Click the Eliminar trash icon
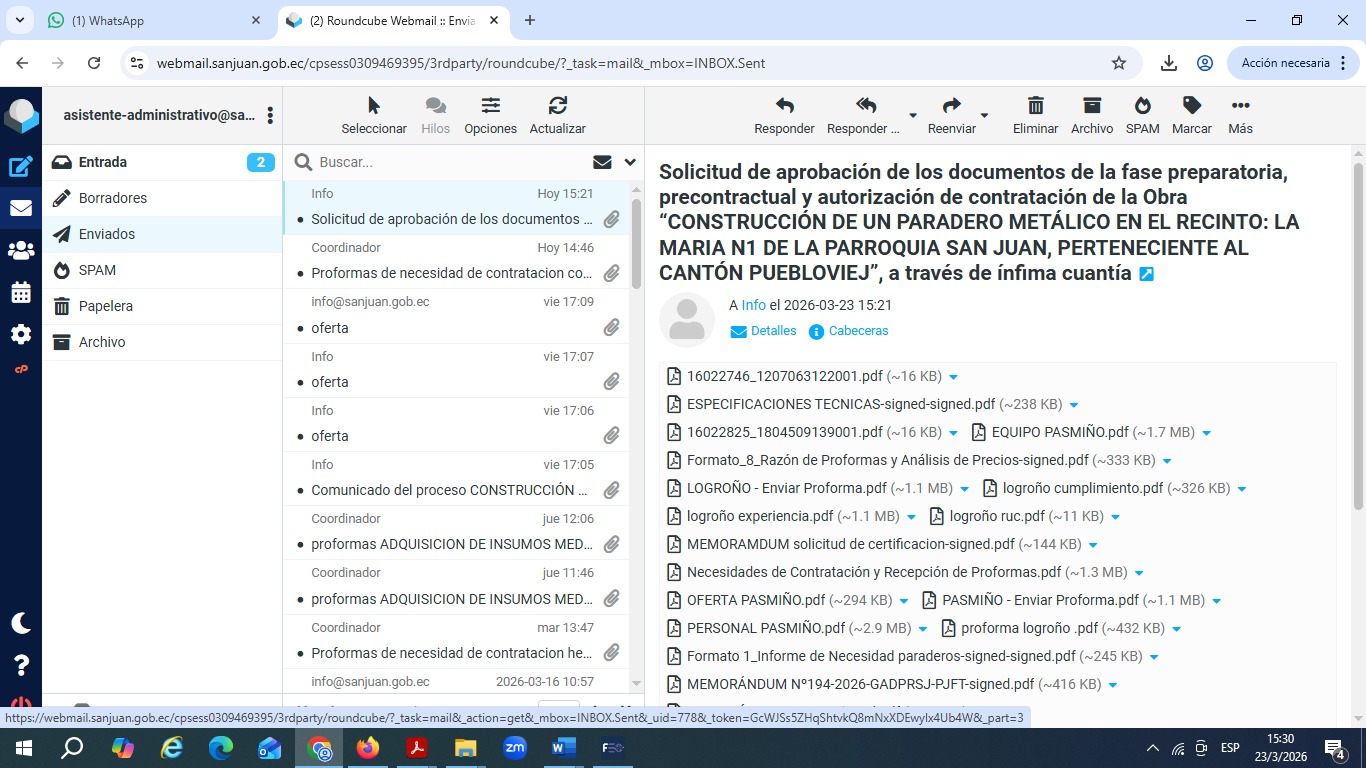 tap(1035, 106)
